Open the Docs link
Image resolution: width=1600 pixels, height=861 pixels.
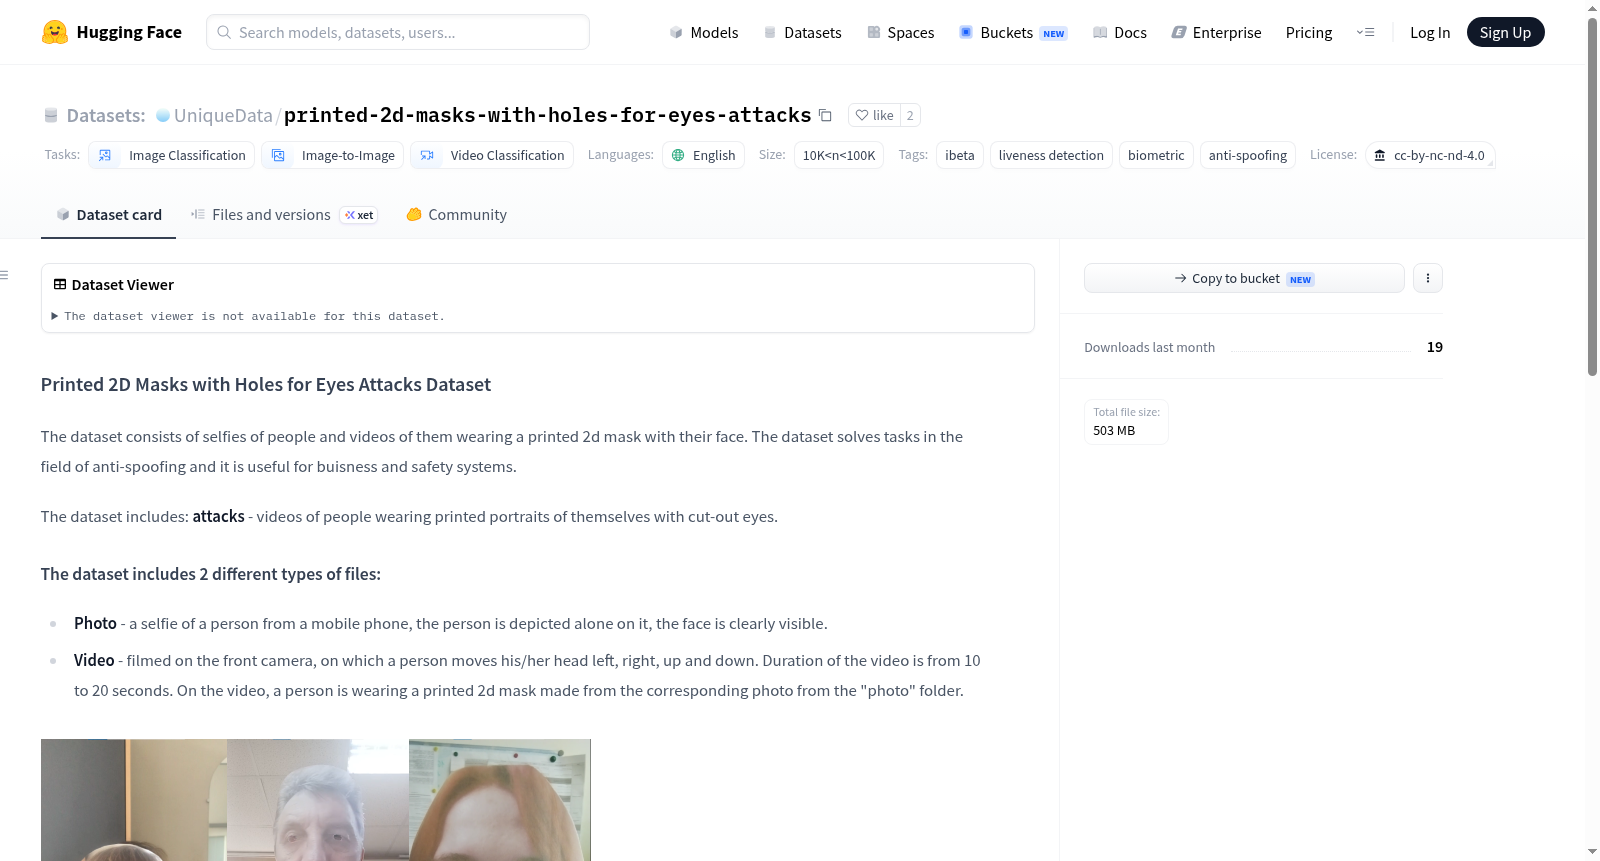[1120, 32]
